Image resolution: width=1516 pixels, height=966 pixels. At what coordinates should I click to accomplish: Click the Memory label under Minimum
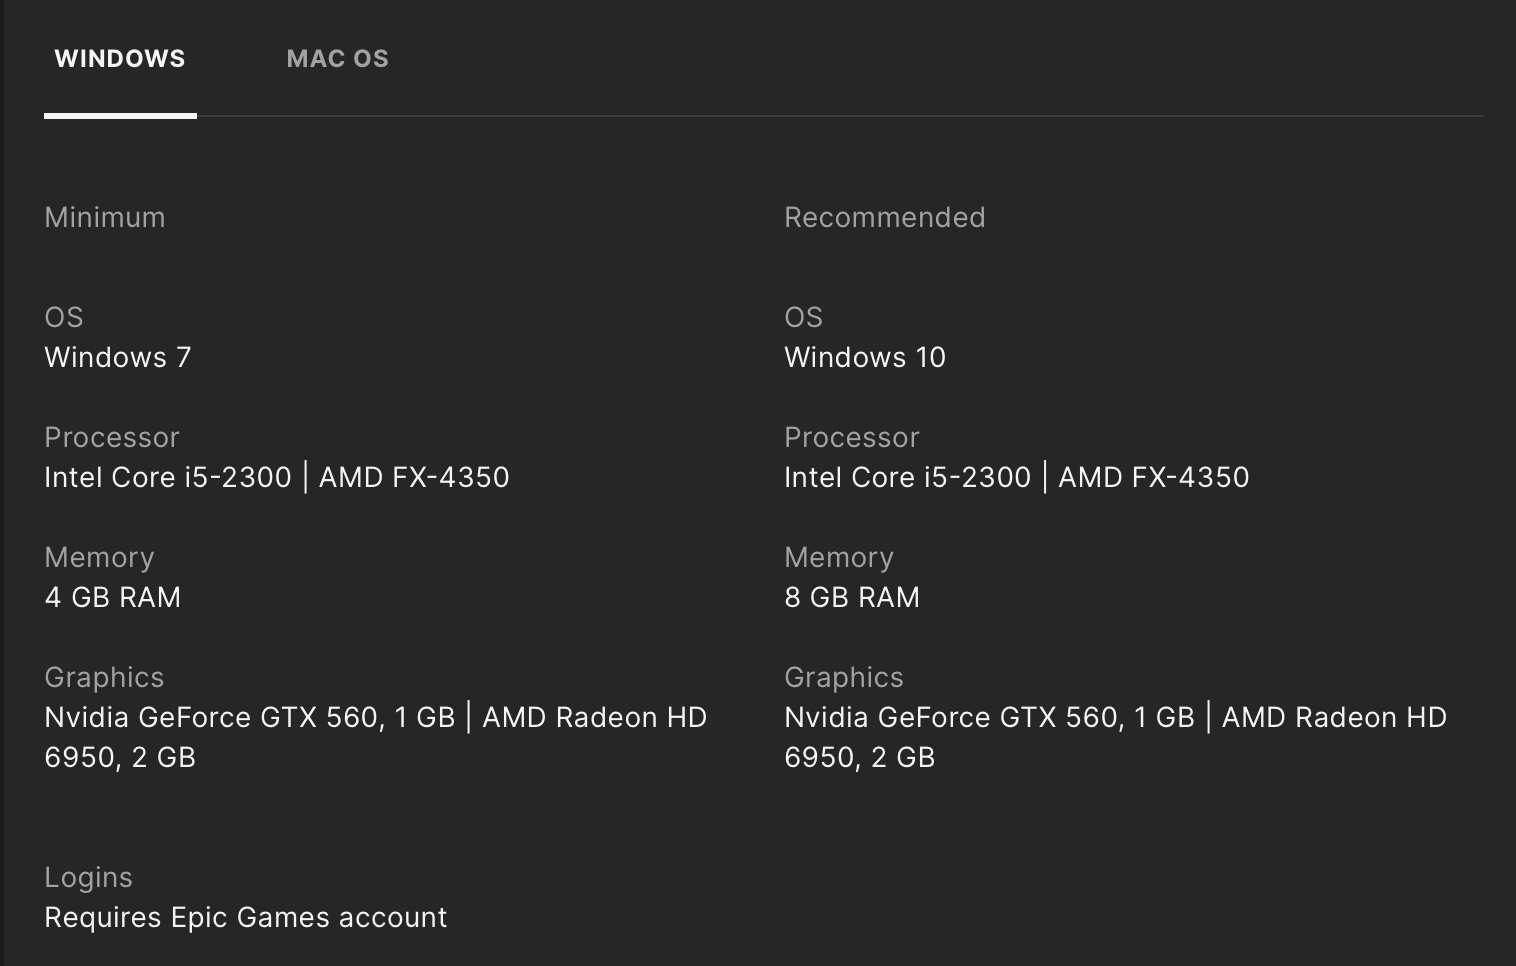99,558
